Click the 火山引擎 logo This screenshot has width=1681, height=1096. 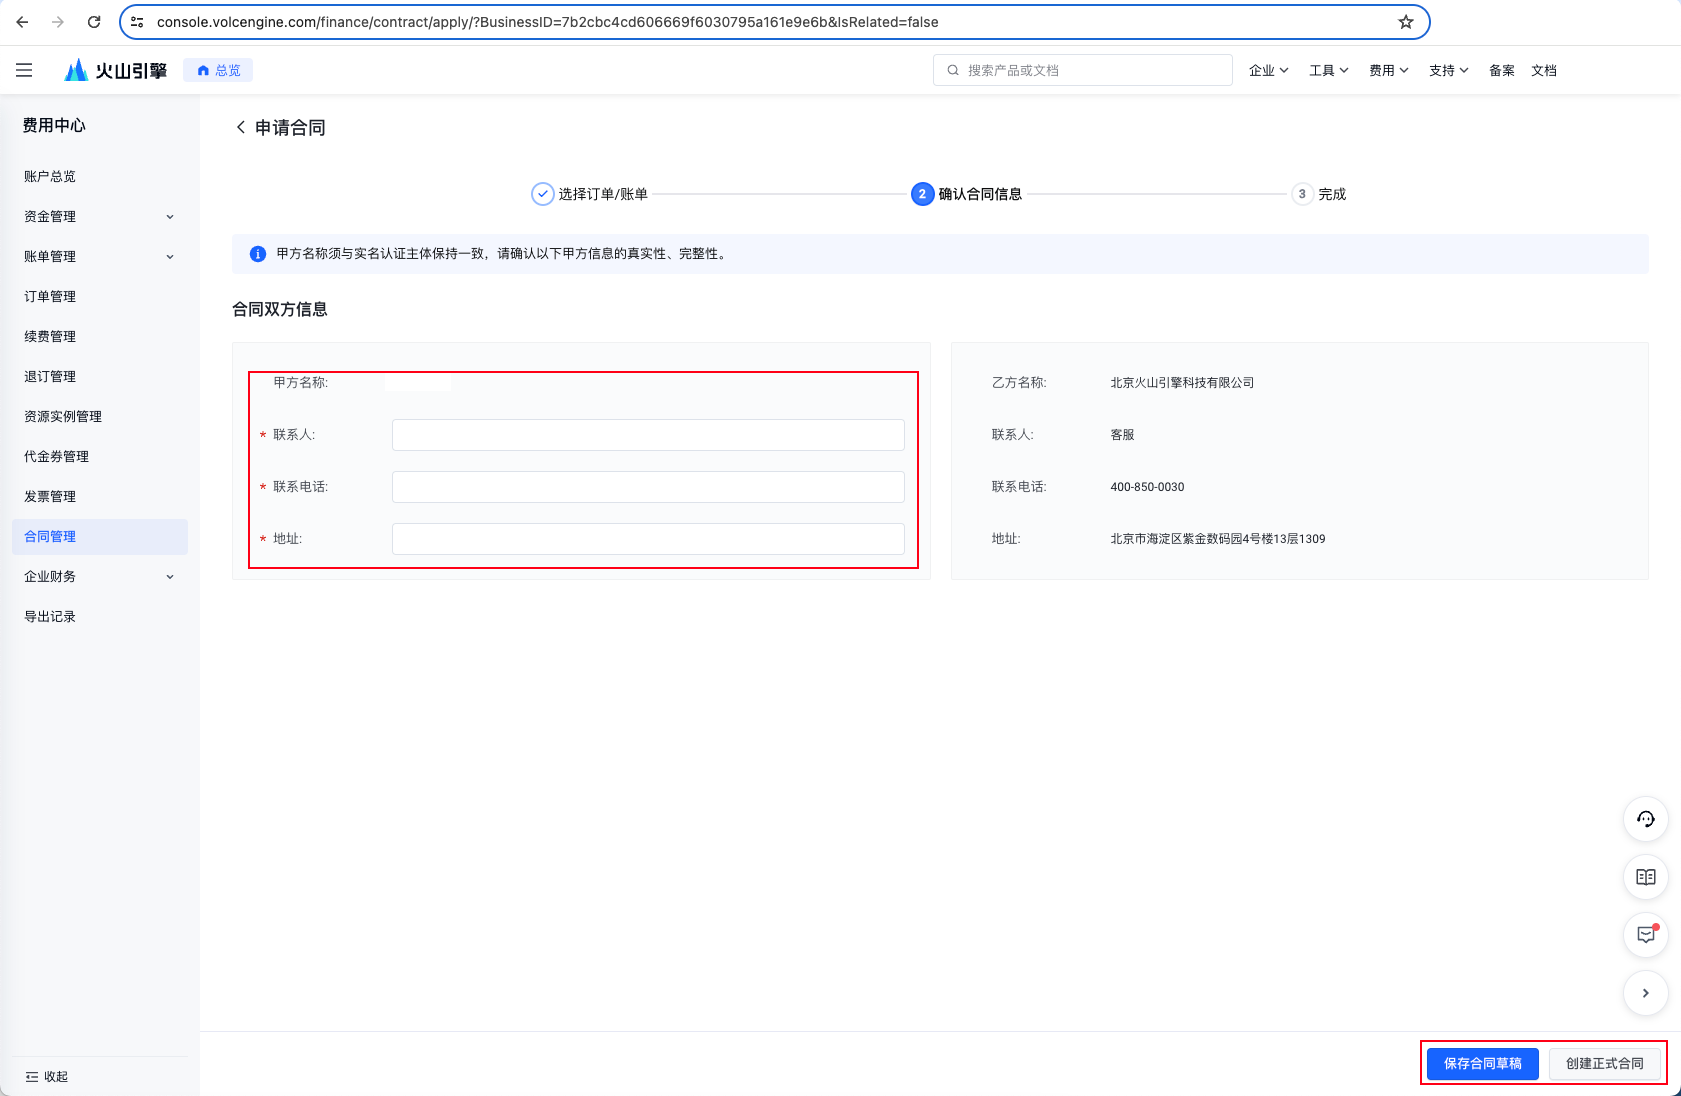[x=115, y=70]
